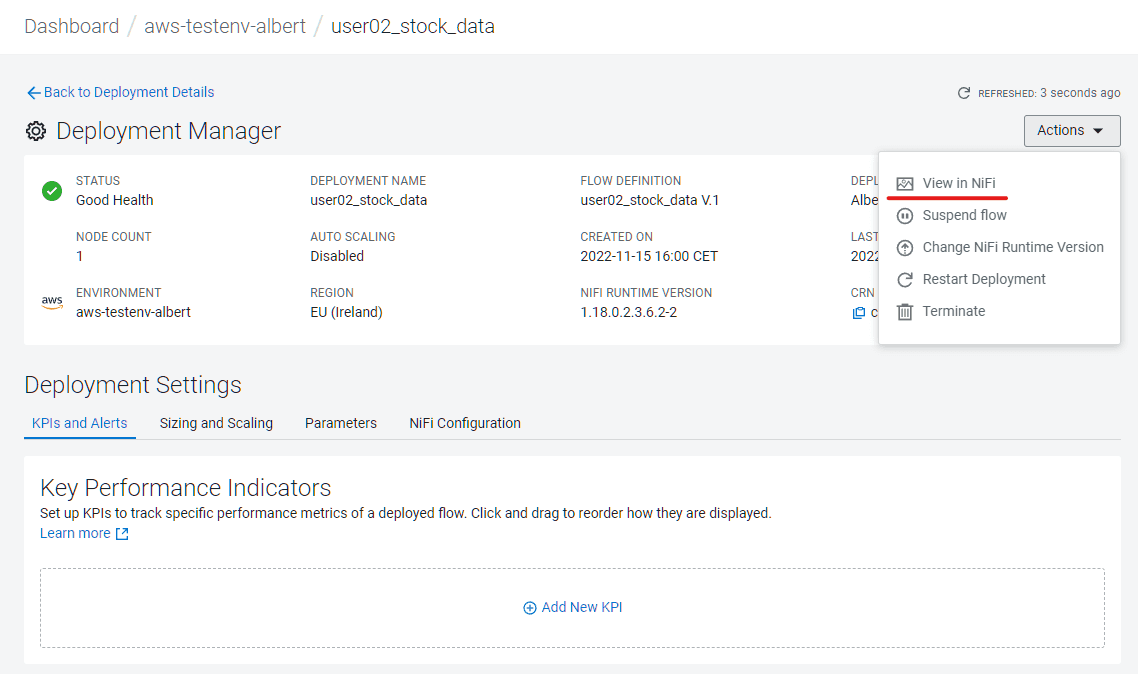Image resolution: width=1138 pixels, height=674 pixels.
Task: Click the Change NiFi Runtime Version icon
Action: tap(905, 248)
